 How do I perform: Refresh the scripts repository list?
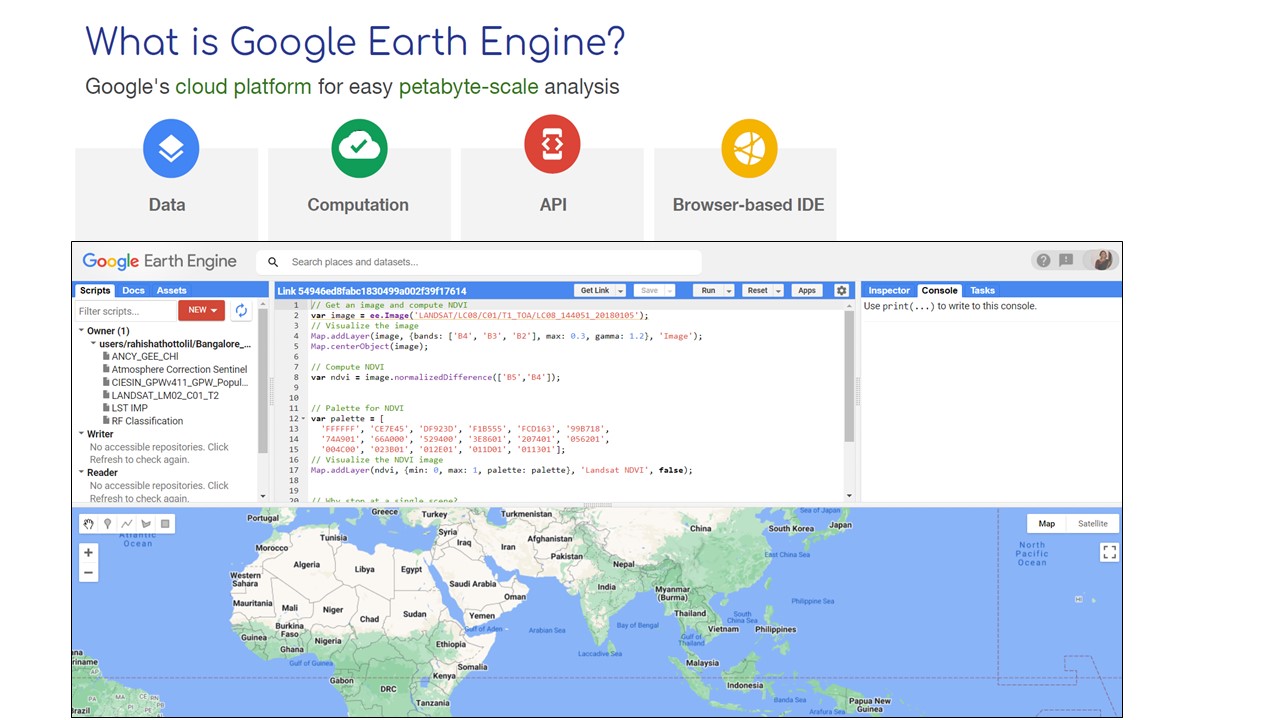click(241, 310)
